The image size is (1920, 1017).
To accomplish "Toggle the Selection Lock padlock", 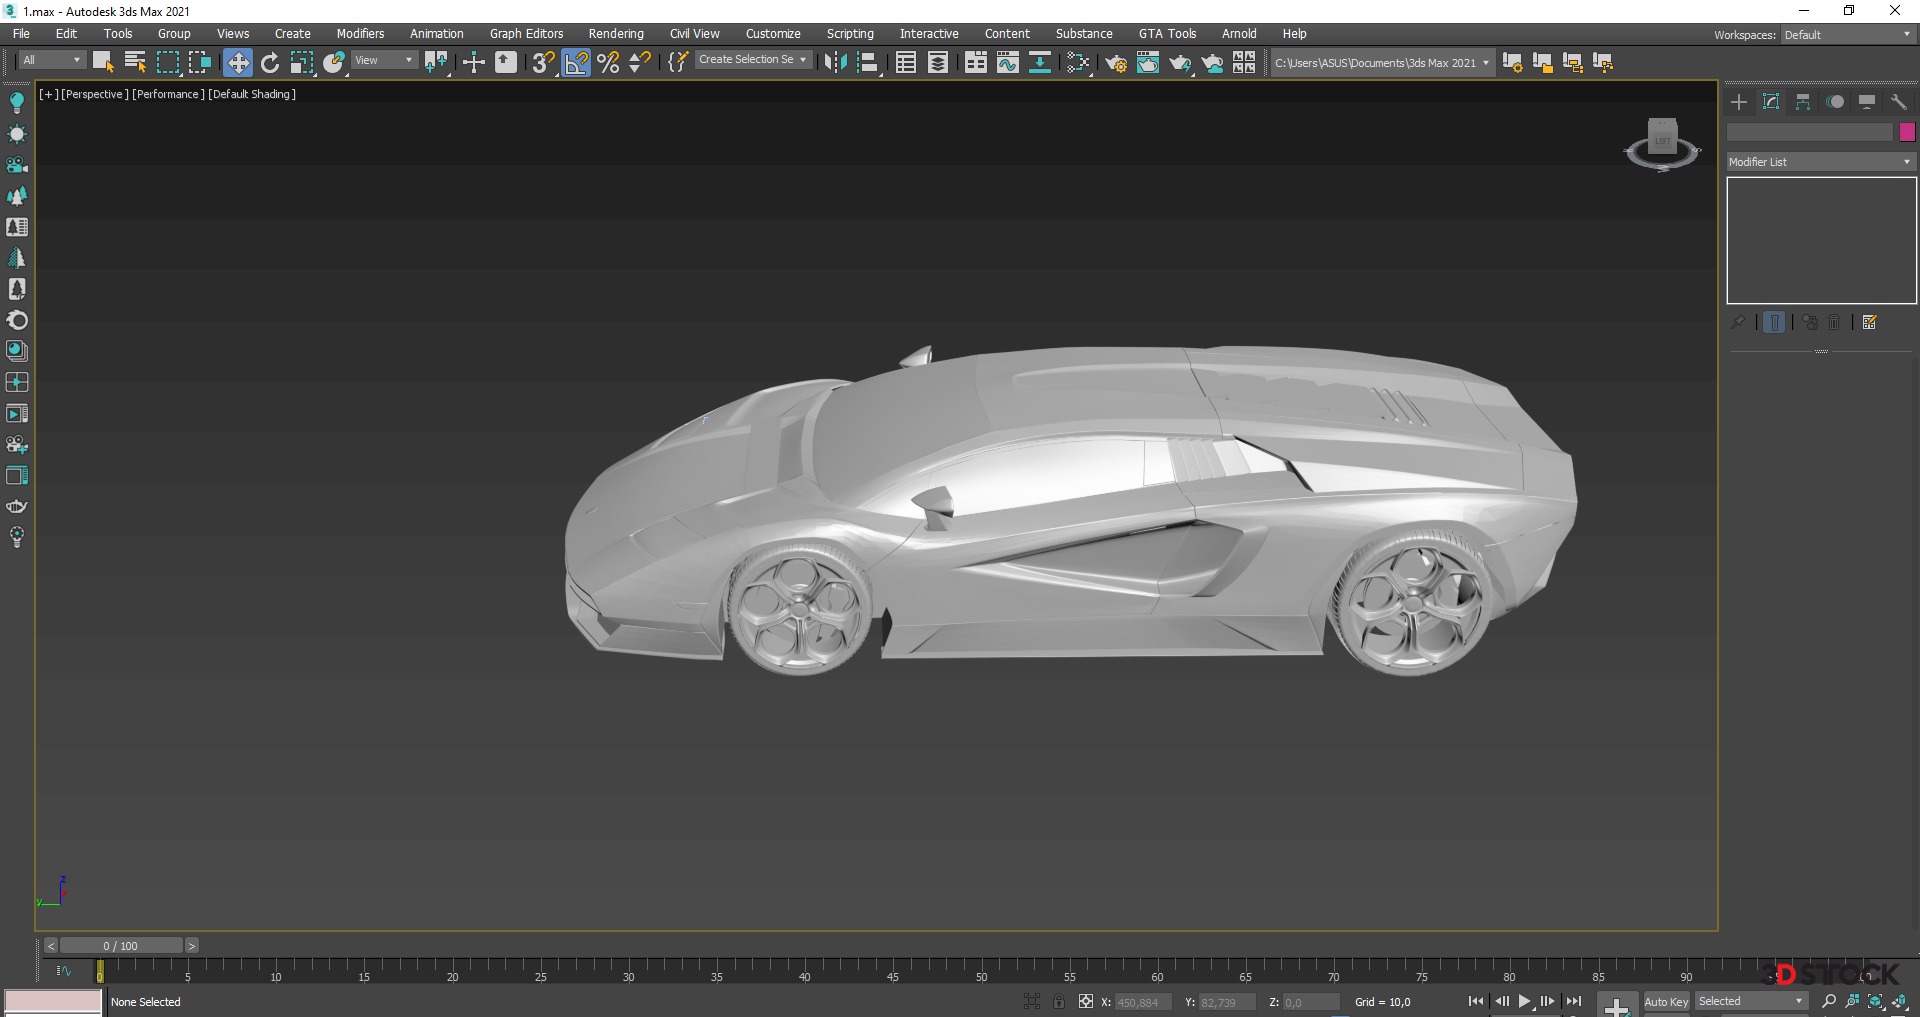I will [1059, 1001].
